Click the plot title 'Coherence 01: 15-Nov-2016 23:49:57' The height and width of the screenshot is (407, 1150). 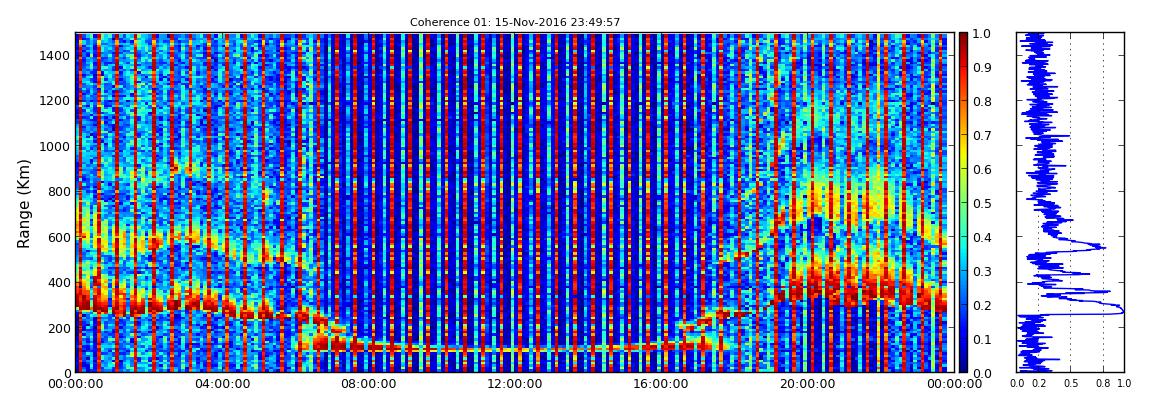click(x=515, y=23)
